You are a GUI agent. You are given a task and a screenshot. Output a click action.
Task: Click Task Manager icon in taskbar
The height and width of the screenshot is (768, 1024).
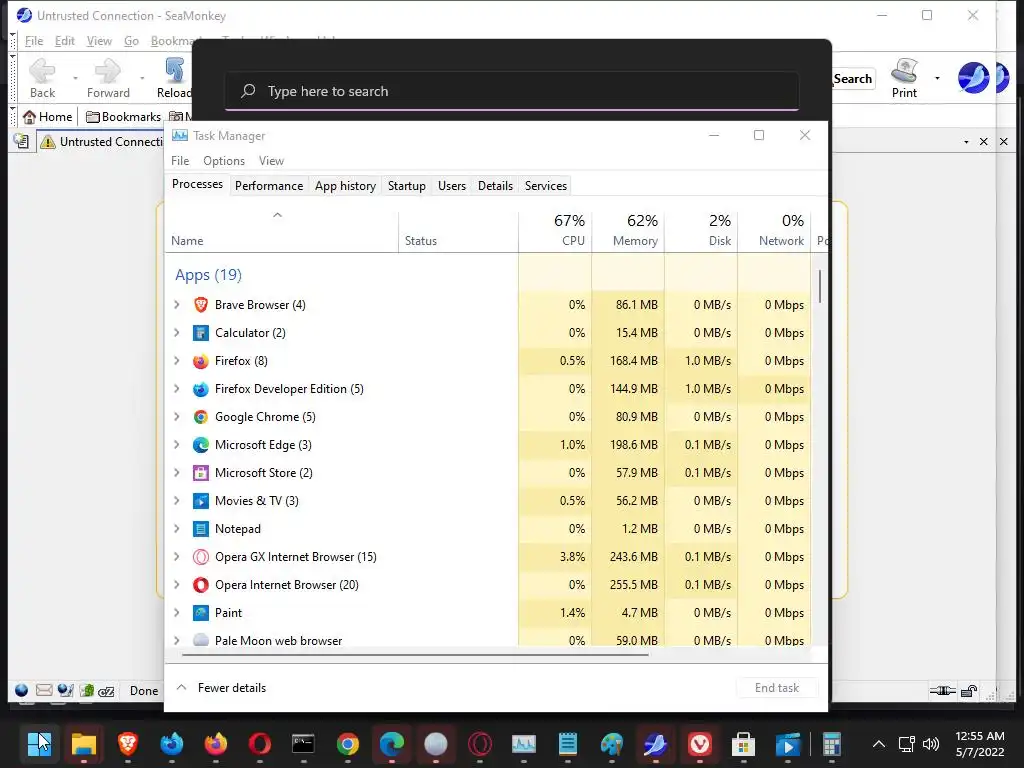524,743
